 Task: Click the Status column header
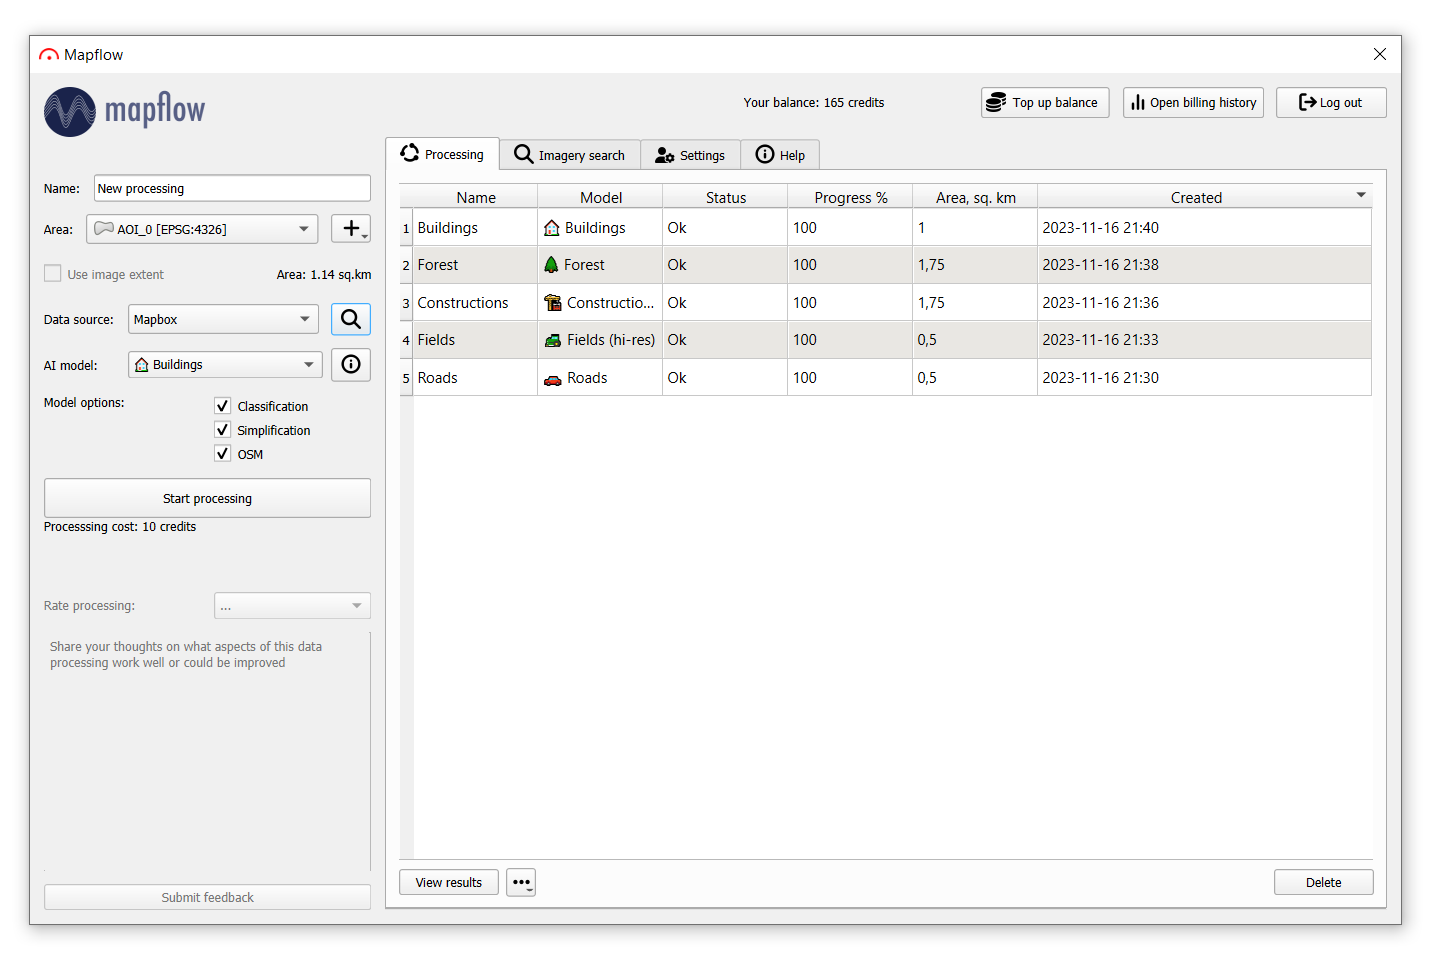click(x=726, y=197)
